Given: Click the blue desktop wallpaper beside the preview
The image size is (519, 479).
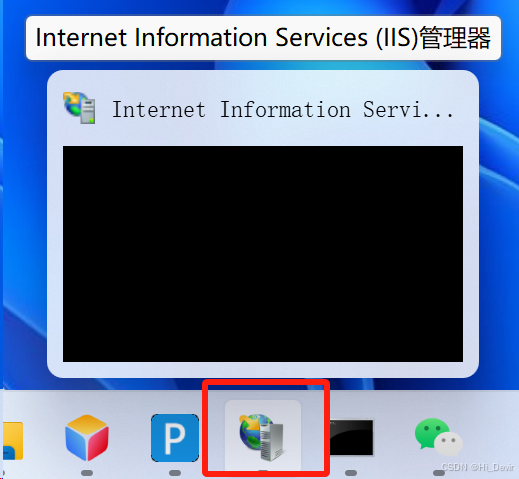Looking at the screenshot, I should 498,217.
